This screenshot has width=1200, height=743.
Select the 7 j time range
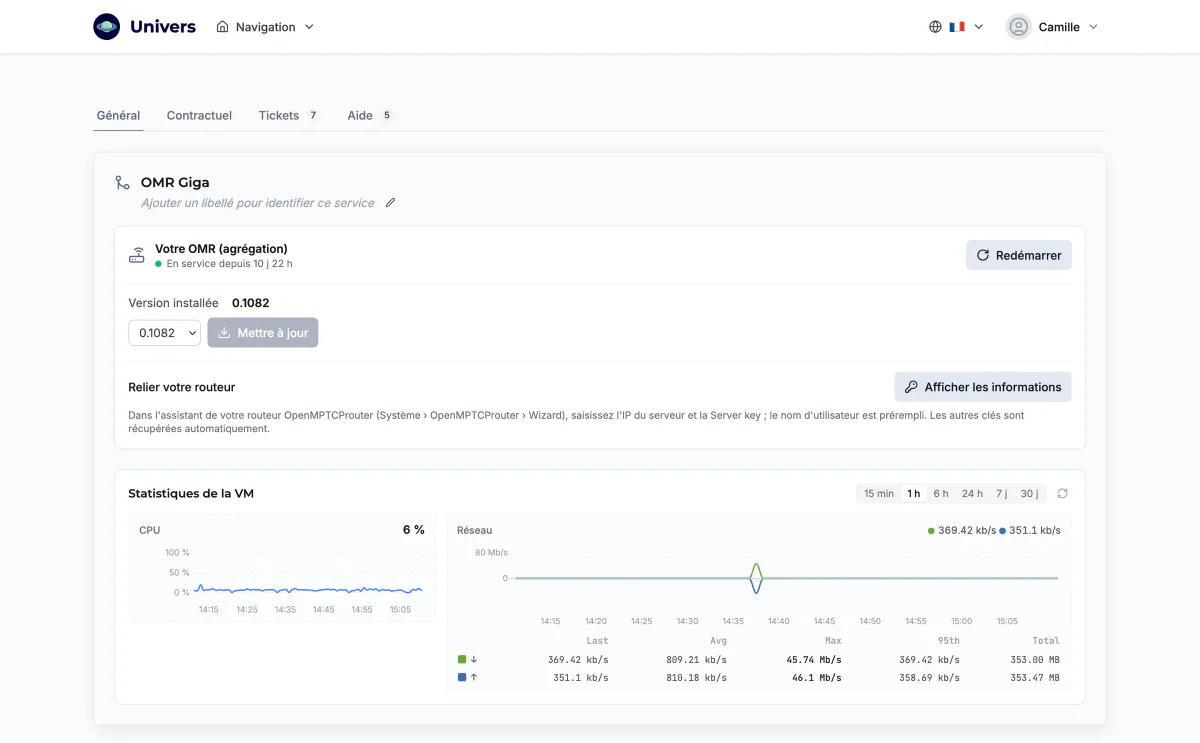click(1001, 494)
